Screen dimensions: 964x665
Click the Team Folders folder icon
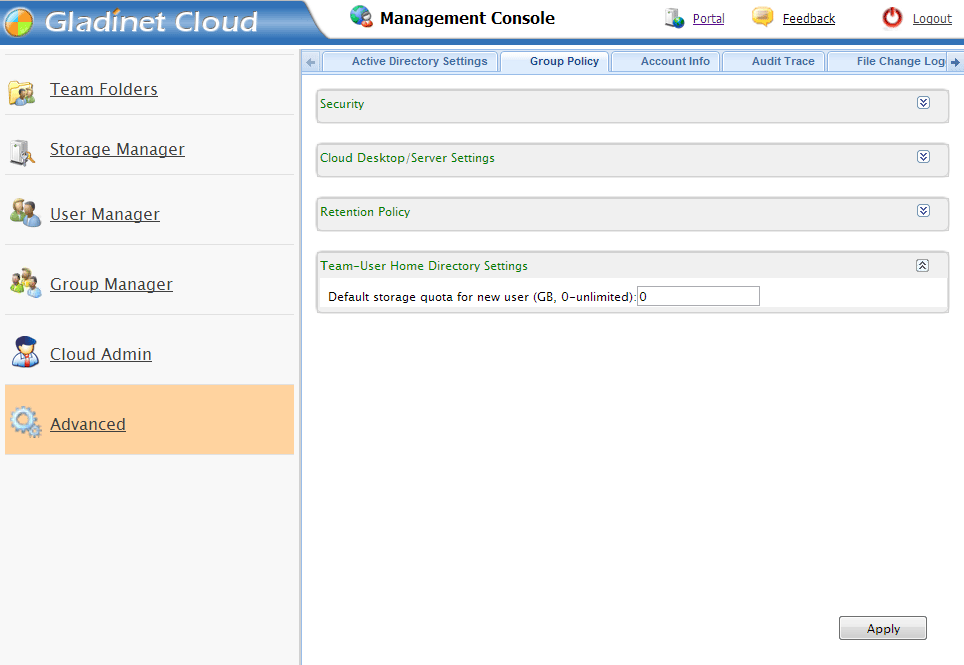tap(22, 93)
